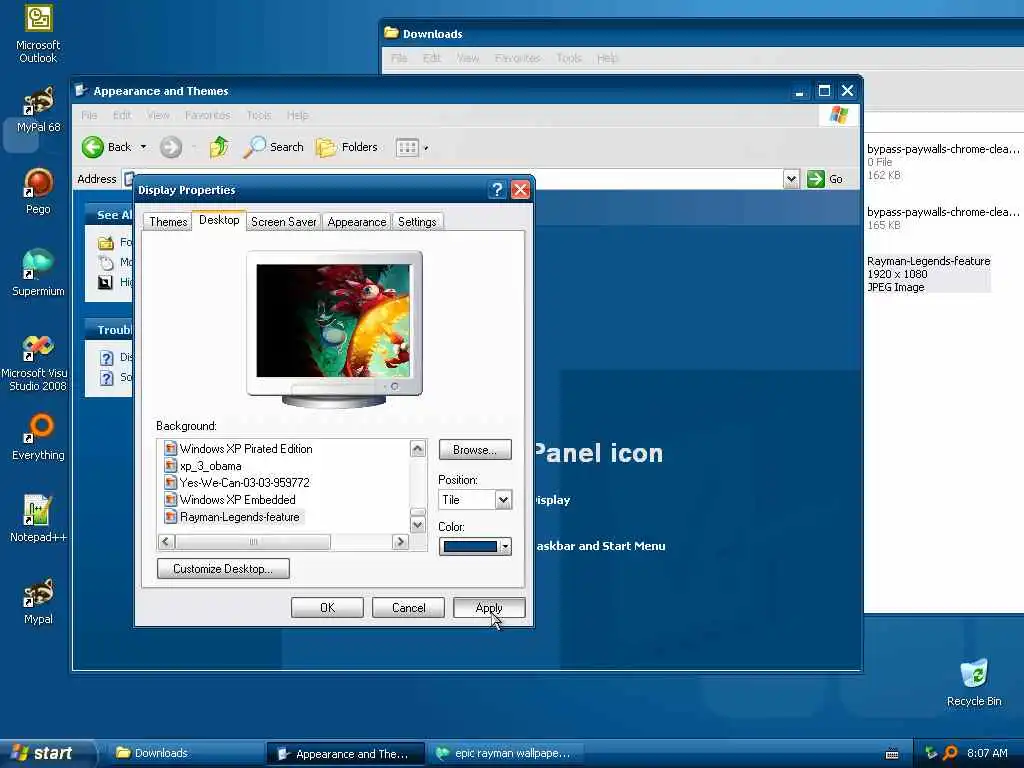Click the horizontal scrollbar thumb in background list

pyautogui.click(x=253, y=541)
